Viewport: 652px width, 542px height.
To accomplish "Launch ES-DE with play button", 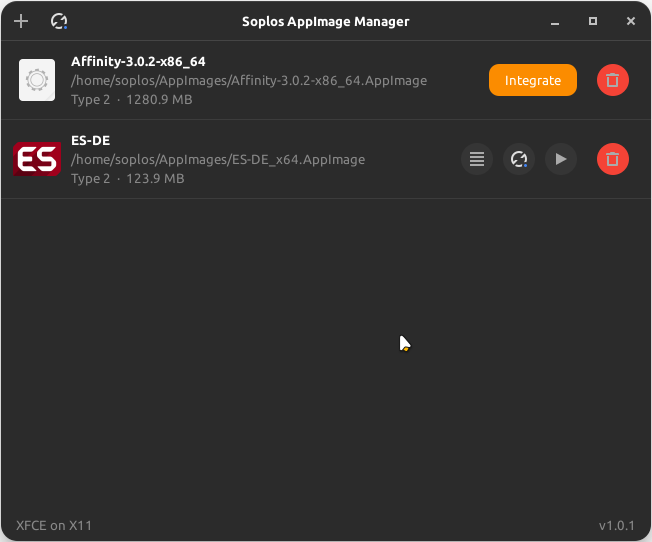I will 561,159.
